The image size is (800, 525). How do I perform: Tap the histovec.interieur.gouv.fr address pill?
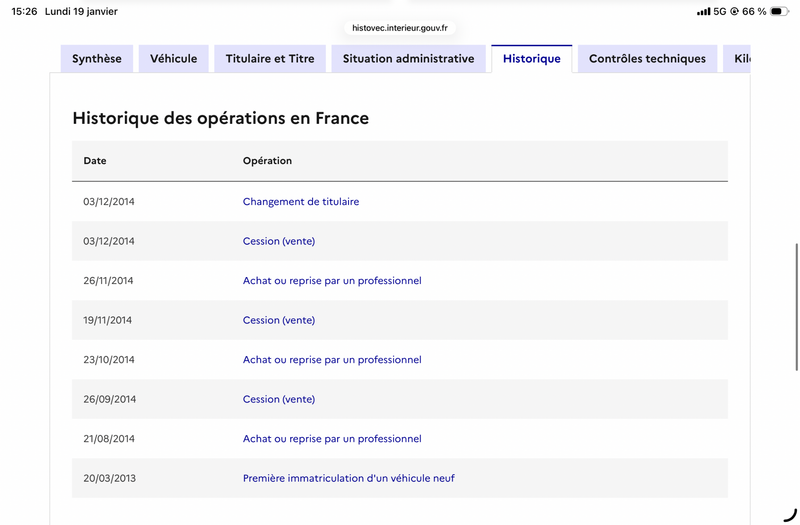tap(400, 28)
